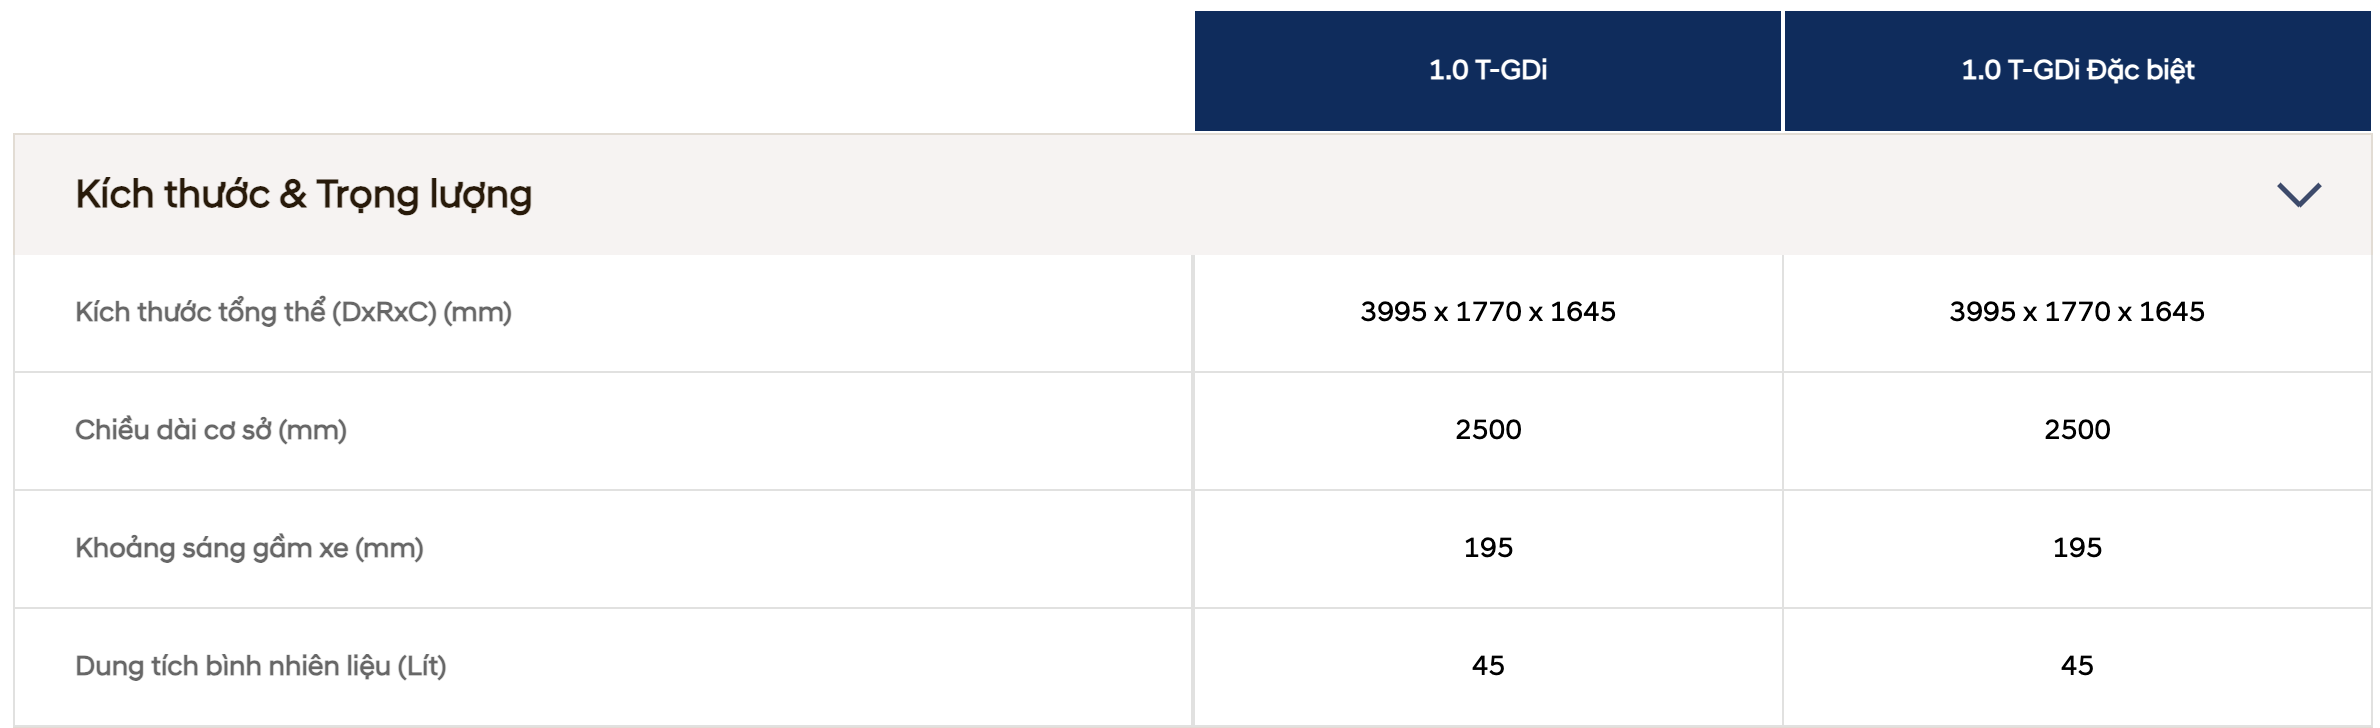Click the Khoảng sáng gầm xe row's blank area
This screenshot has height=728, width=2380.
coord(800,548)
